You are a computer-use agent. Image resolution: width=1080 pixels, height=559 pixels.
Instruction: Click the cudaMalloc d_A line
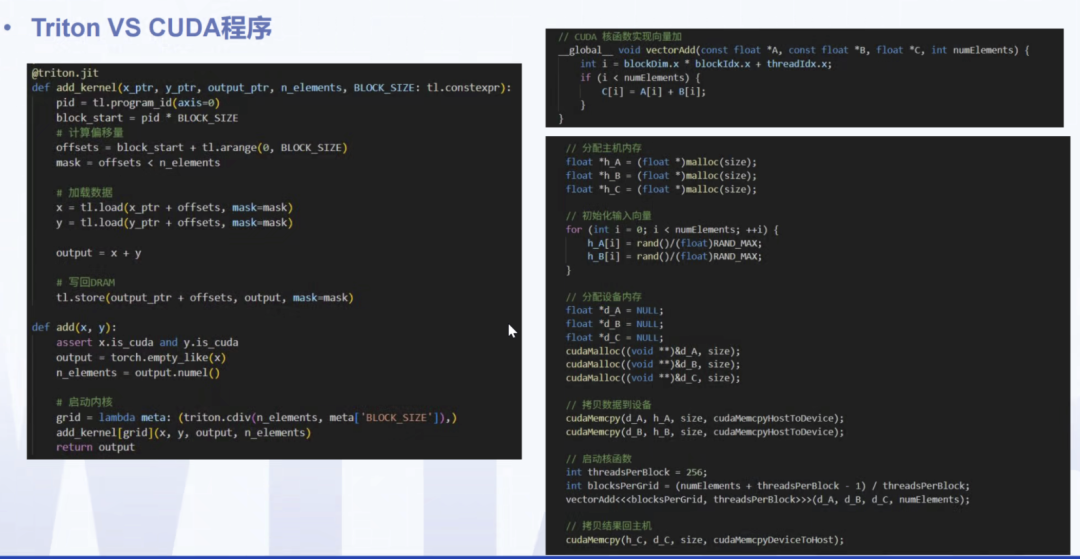point(652,351)
